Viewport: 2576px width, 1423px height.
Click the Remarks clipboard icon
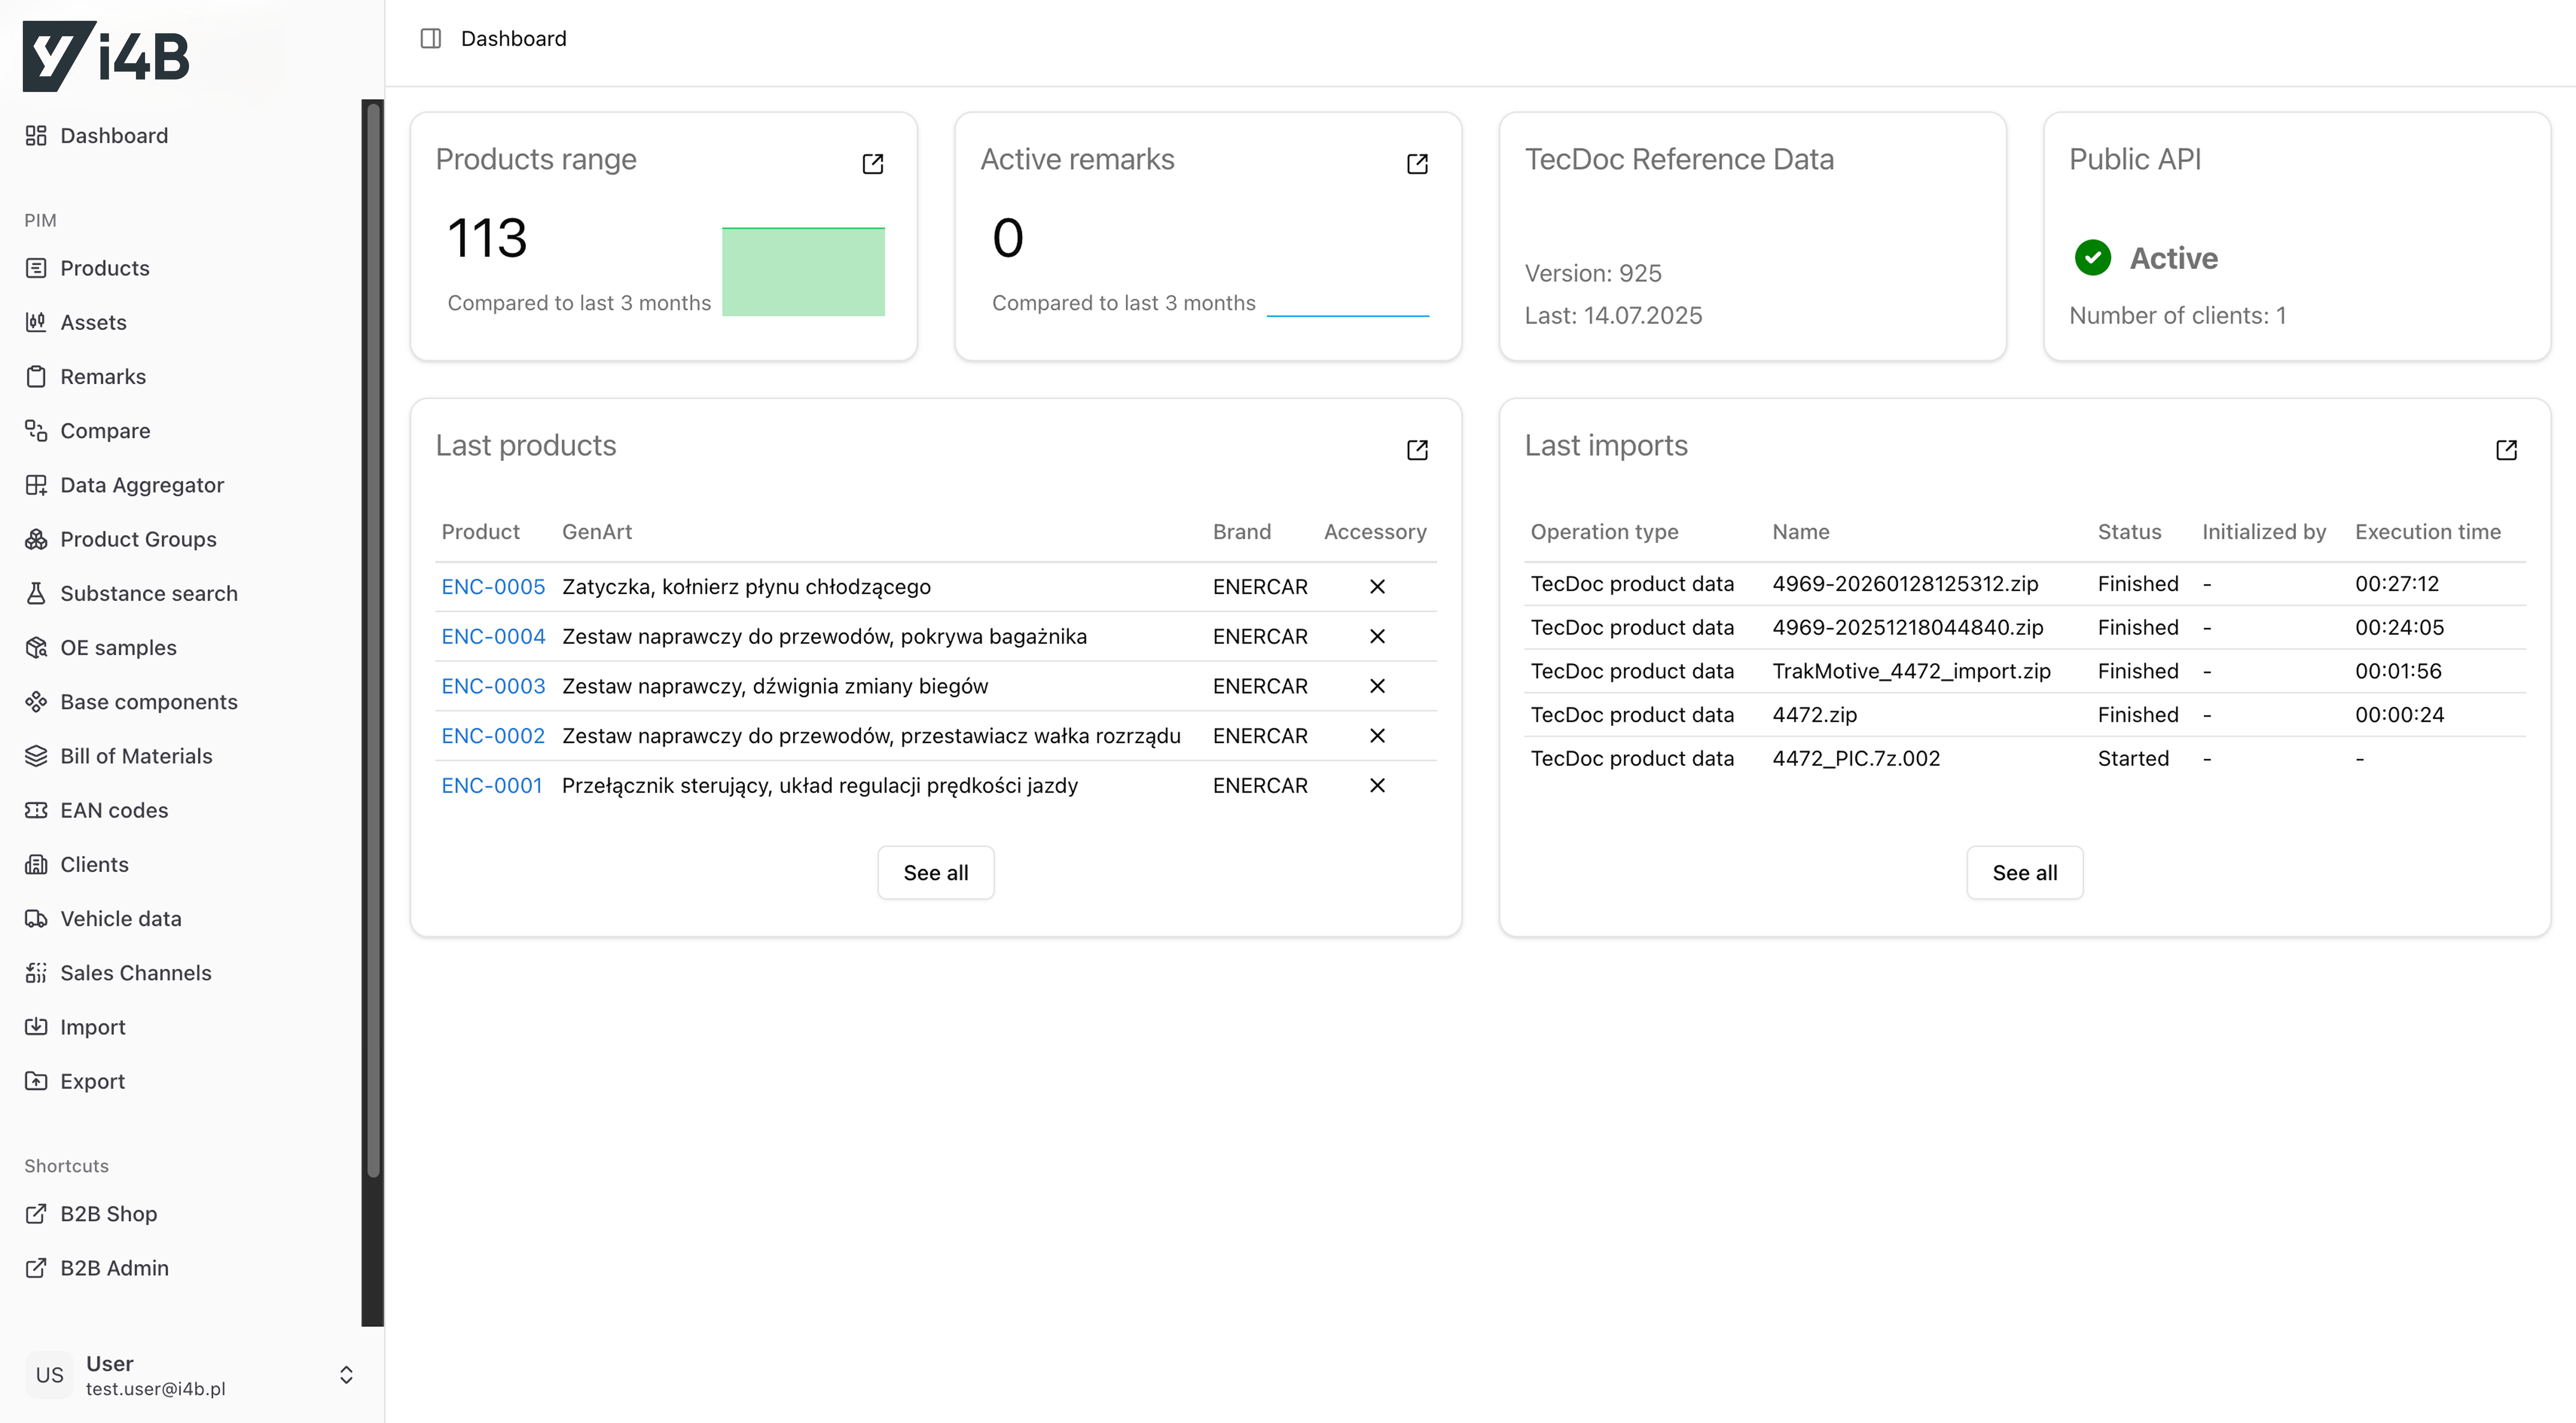point(36,377)
